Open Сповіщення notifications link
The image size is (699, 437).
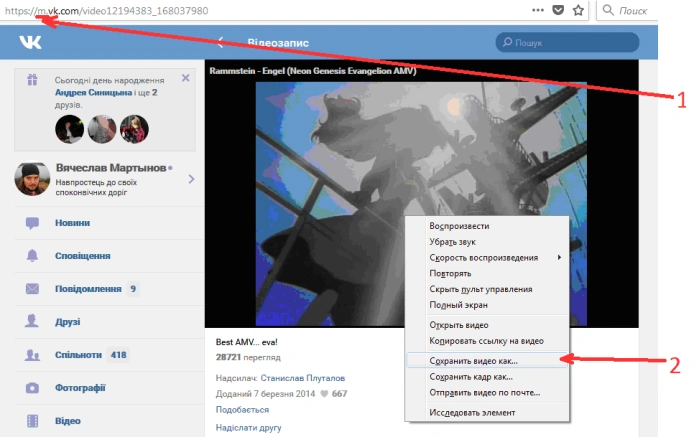point(82,256)
